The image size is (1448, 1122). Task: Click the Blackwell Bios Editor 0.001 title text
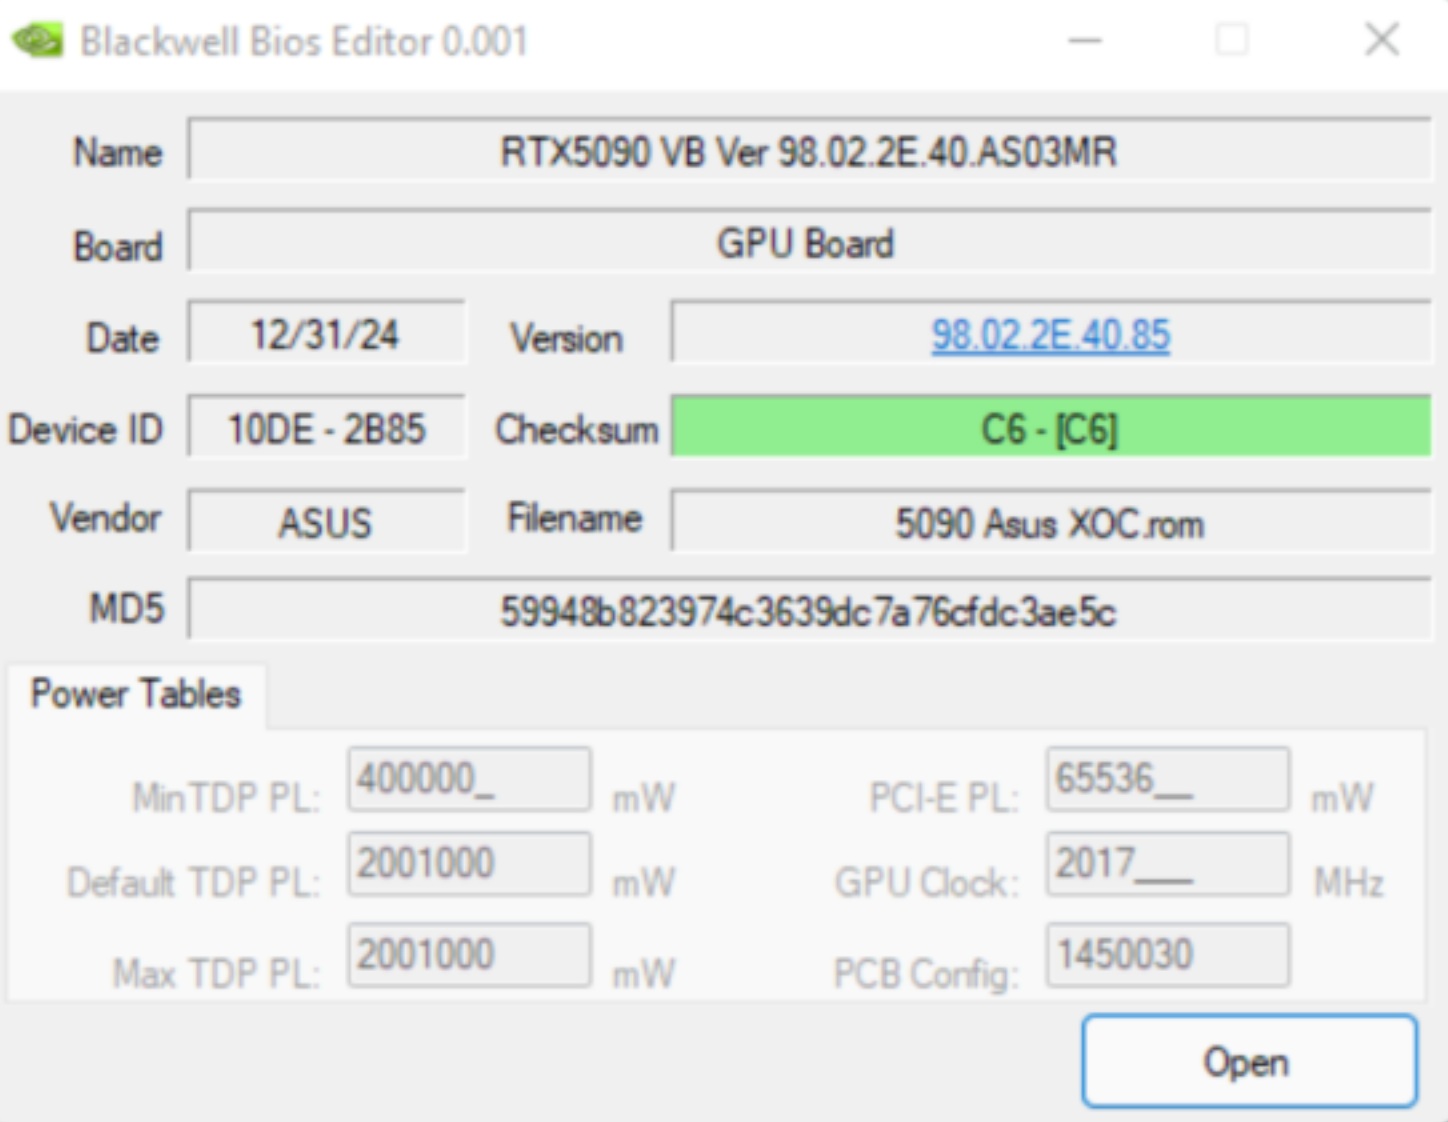[304, 42]
